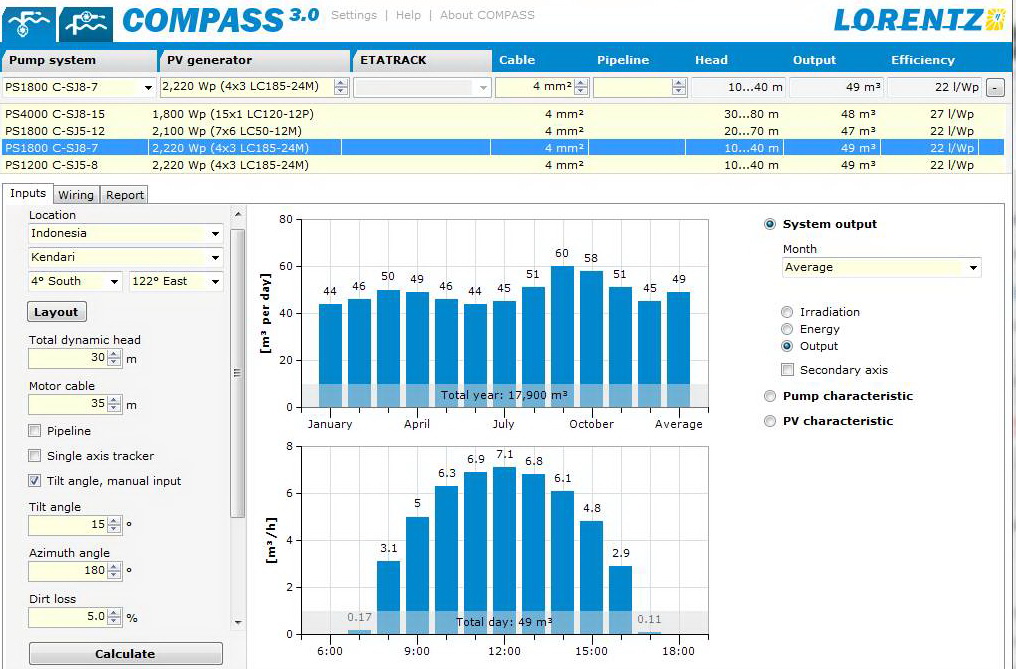Click the second pump icon tab
The width and height of the screenshot is (1016, 669).
(85, 20)
